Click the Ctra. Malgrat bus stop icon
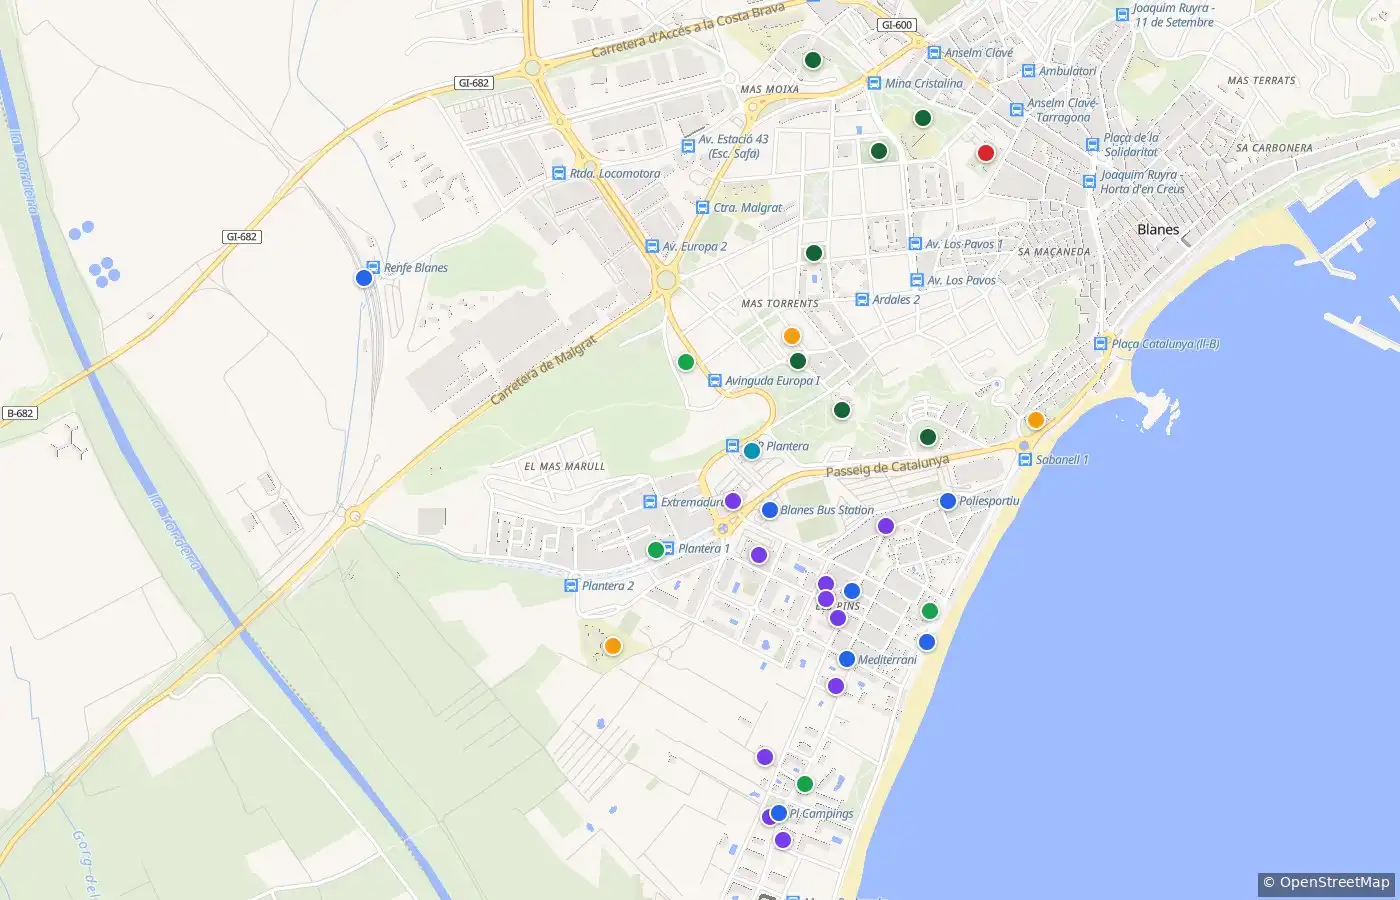 coord(702,207)
